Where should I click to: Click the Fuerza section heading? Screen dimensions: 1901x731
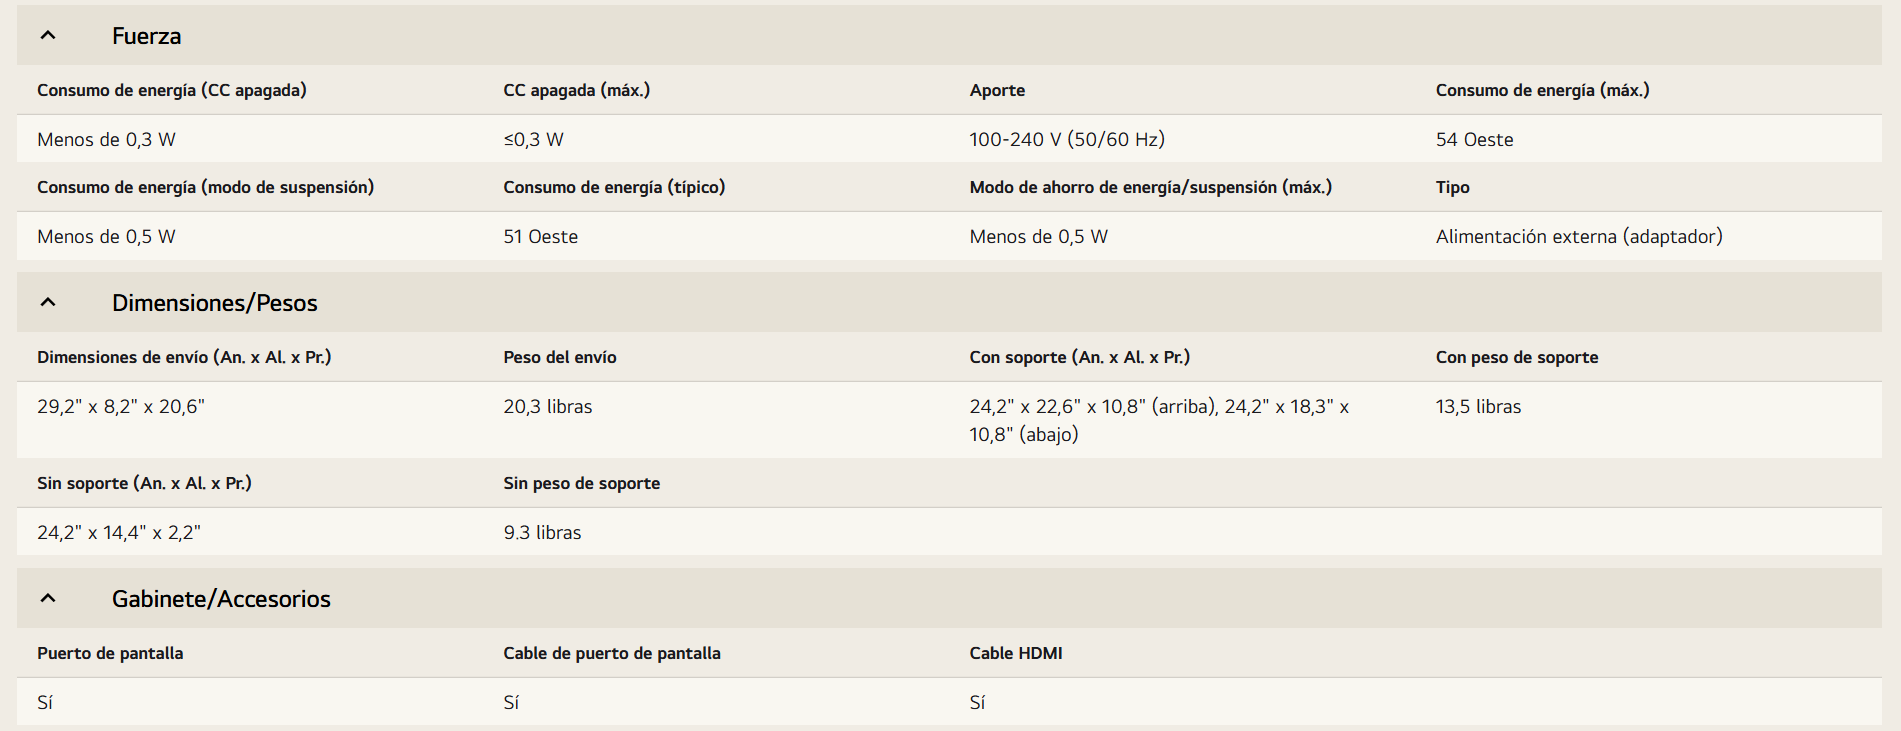pyautogui.click(x=147, y=36)
